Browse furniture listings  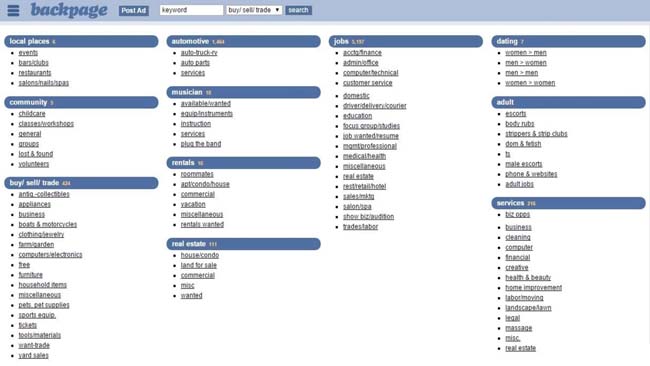point(30,275)
